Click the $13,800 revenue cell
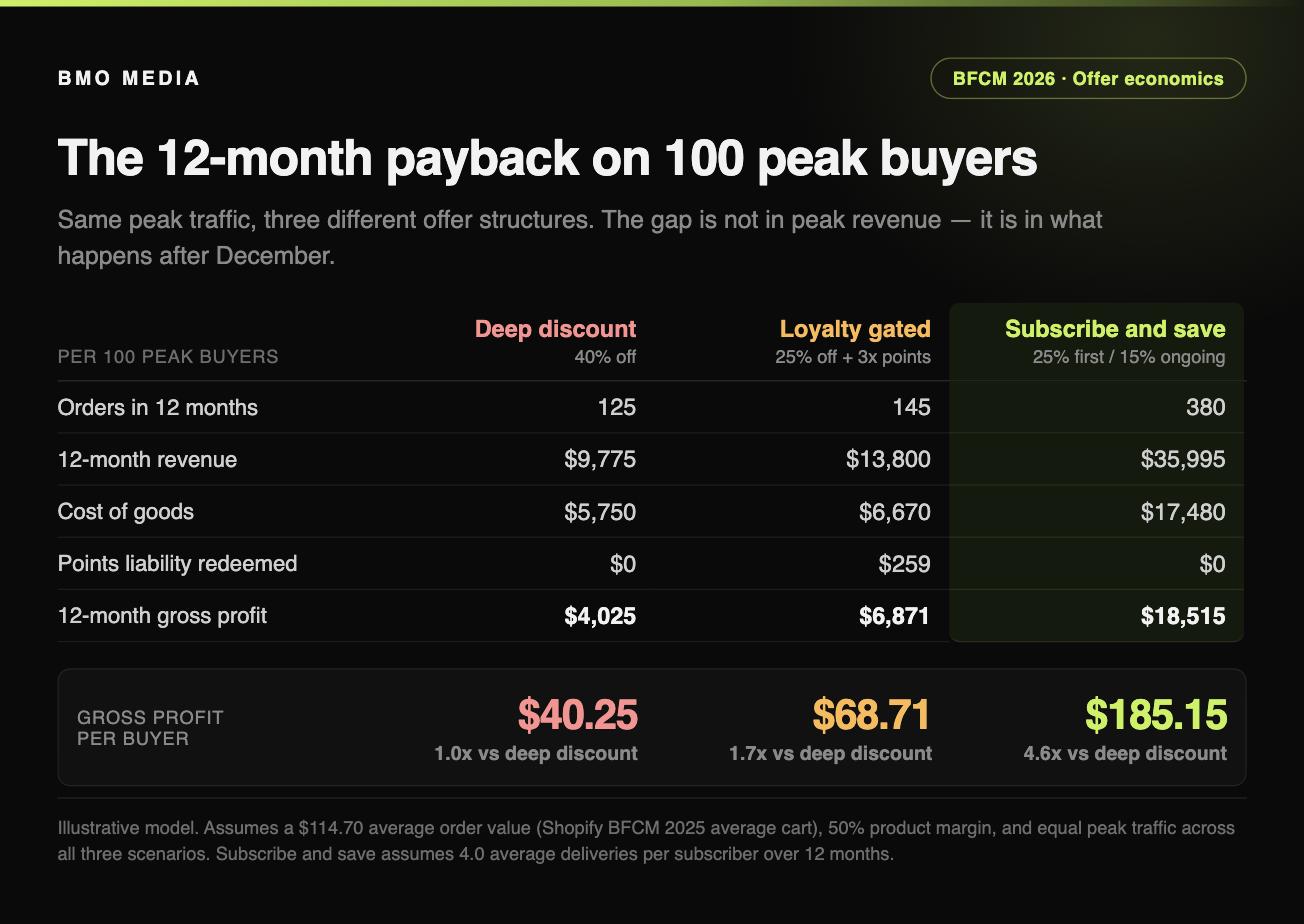 pos(888,459)
